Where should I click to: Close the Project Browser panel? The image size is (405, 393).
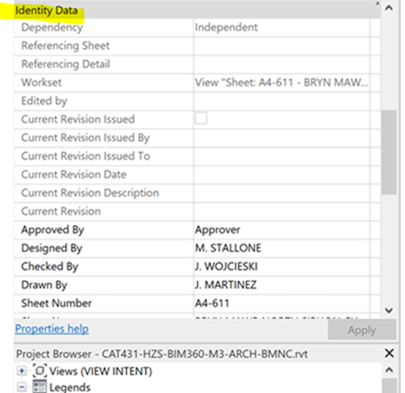389,353
